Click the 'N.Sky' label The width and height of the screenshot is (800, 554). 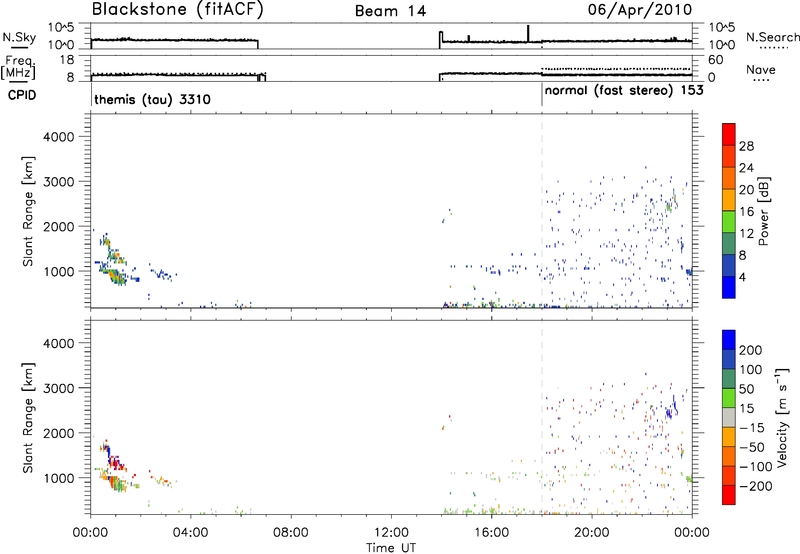pyautogui.click(x=19, y=37)
